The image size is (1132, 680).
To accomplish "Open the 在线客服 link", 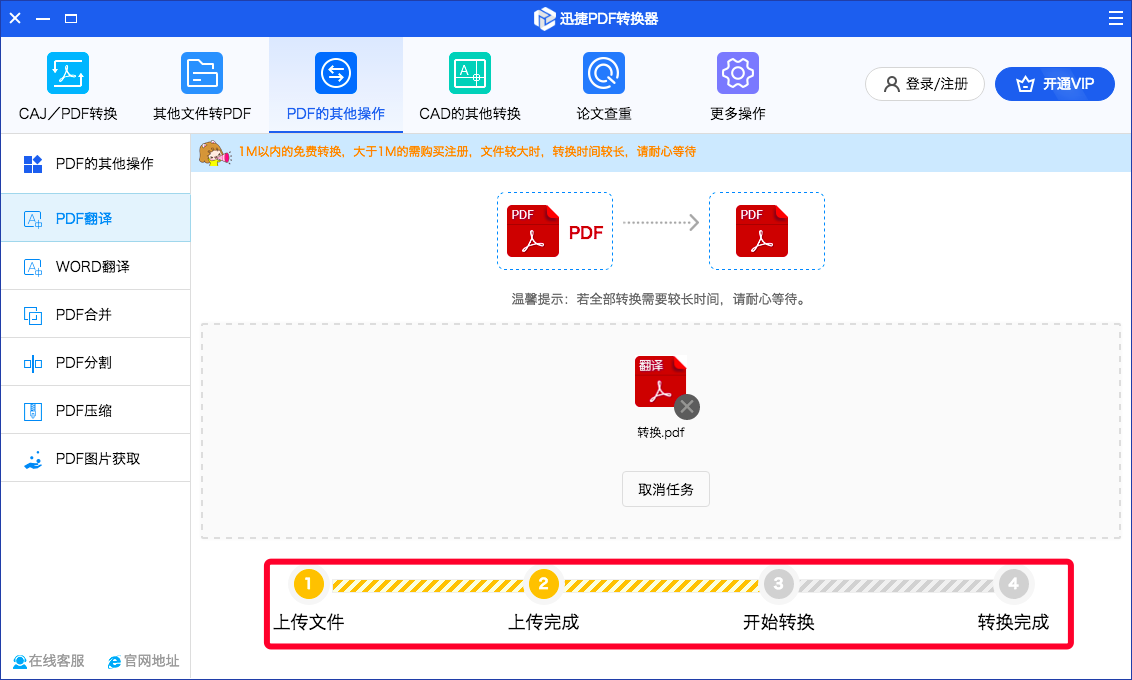I will (x=49, y=661).
